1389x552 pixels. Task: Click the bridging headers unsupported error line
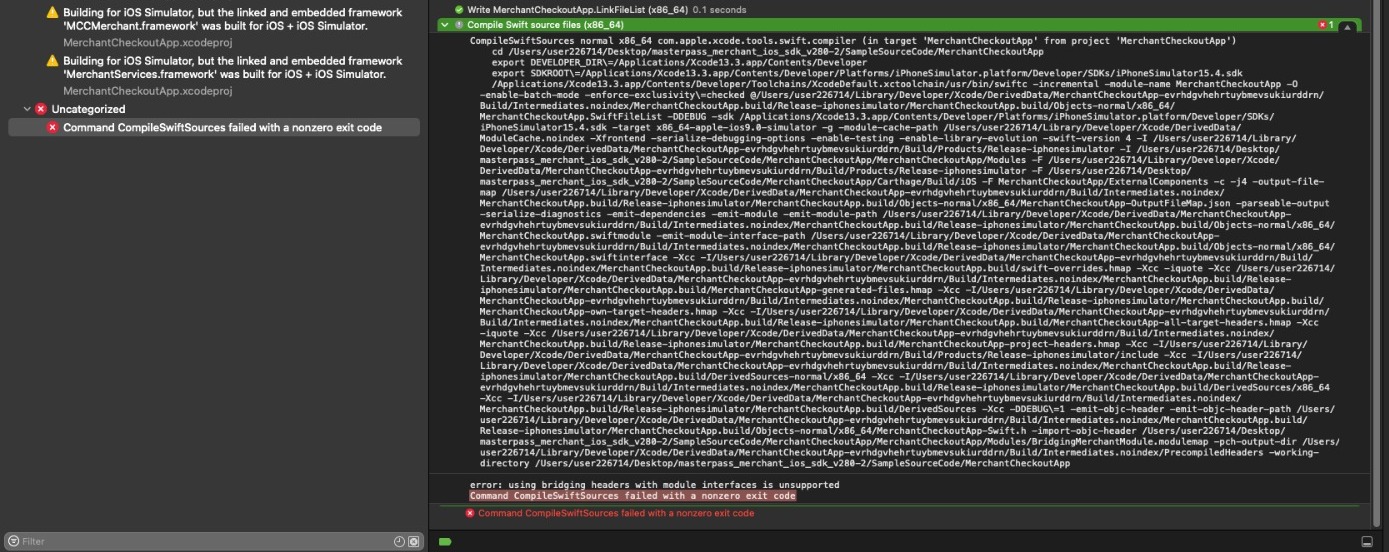654,485
